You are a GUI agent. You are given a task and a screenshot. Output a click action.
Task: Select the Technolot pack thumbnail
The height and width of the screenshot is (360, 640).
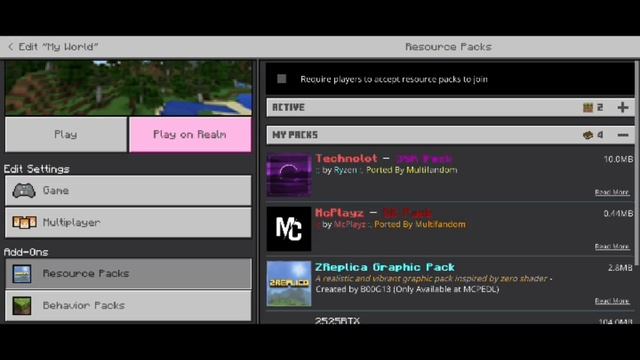[289, 175]
